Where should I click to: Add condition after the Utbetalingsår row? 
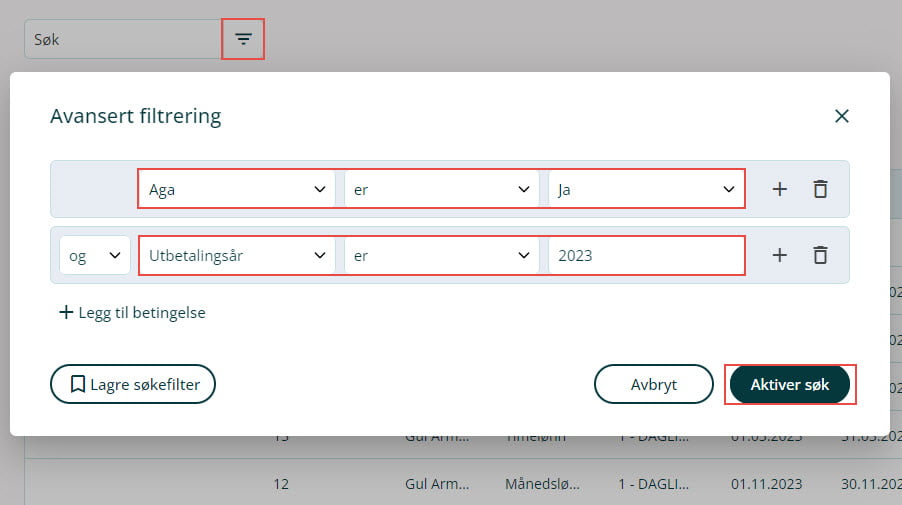(x=780, y=255)
